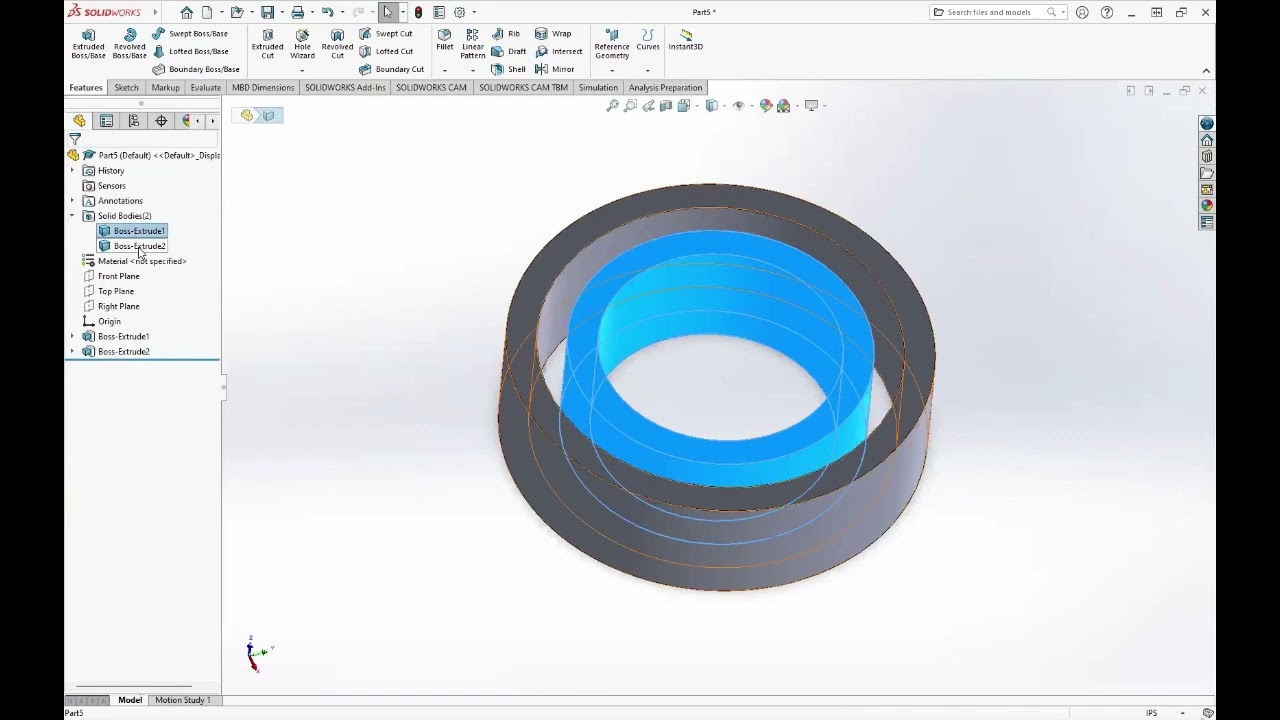Click the Section View icon
The height and width of the screenshot is (720, 1280).
[666, 105]
